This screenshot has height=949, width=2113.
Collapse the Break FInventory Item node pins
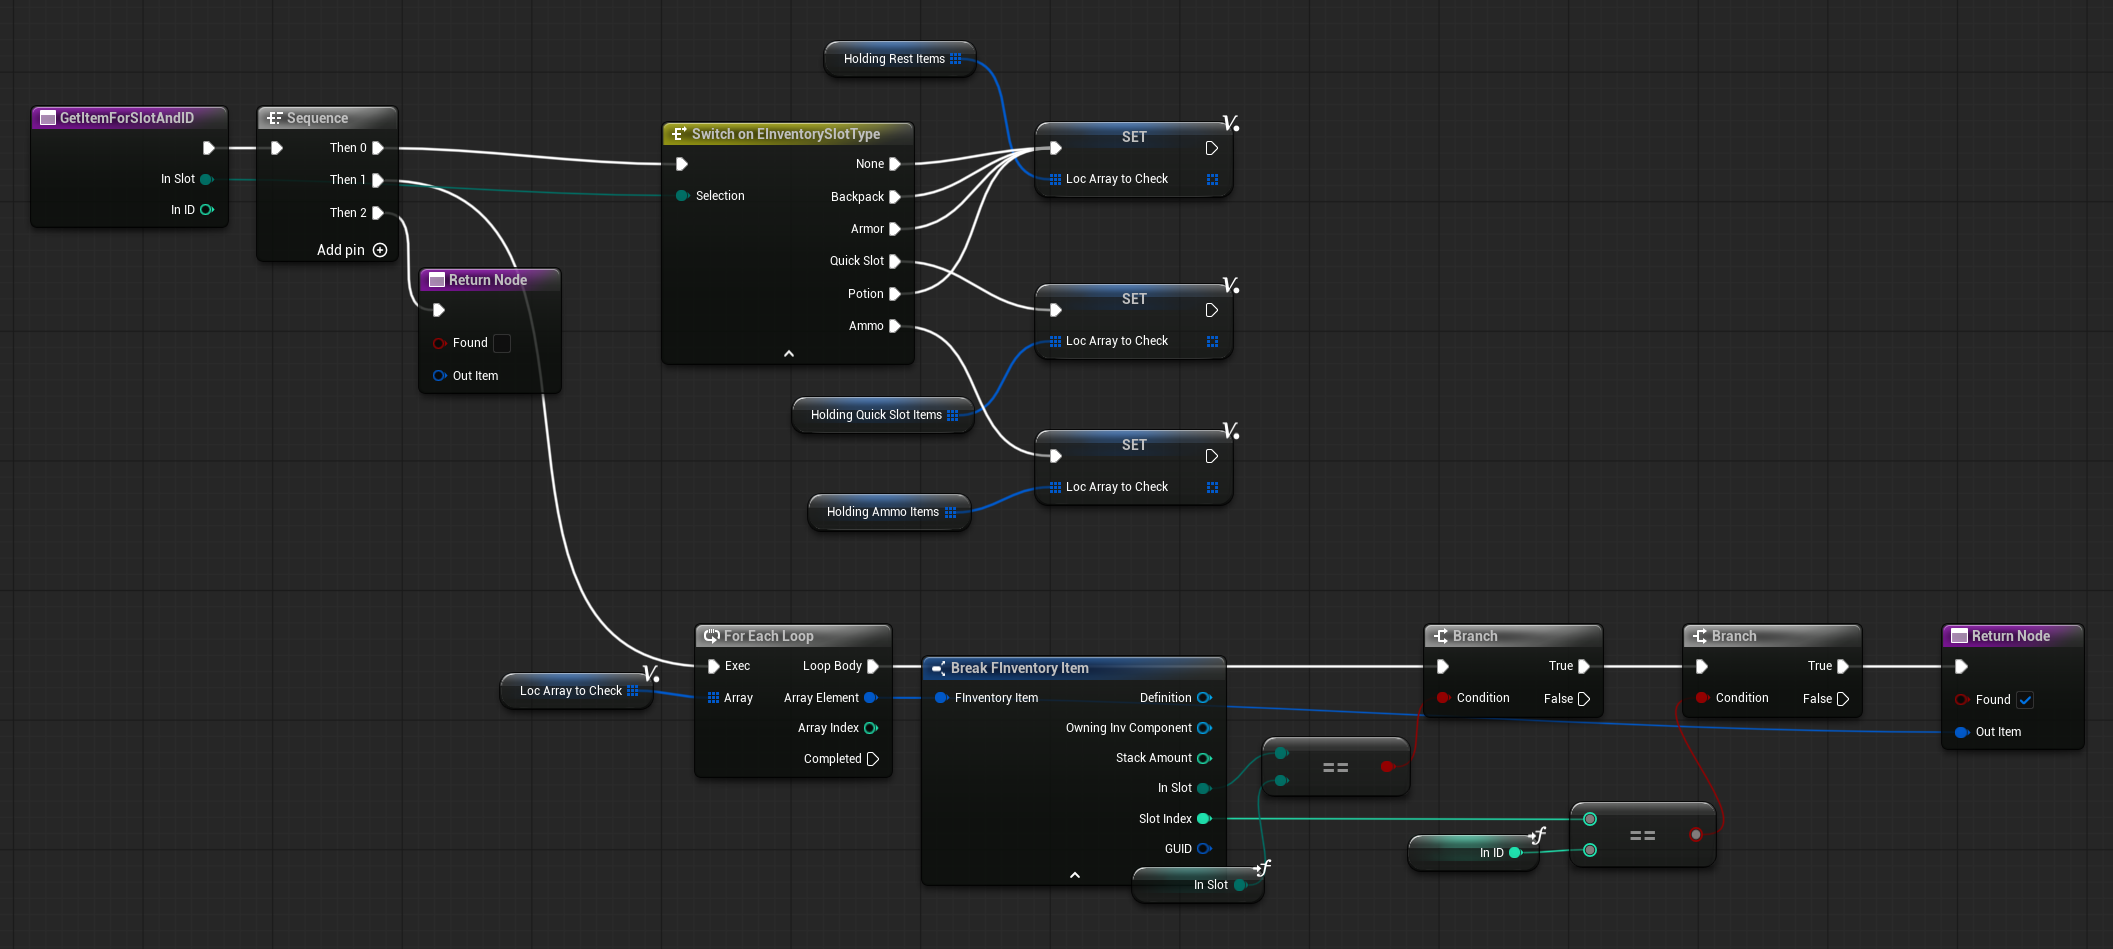pos(1074,875)
